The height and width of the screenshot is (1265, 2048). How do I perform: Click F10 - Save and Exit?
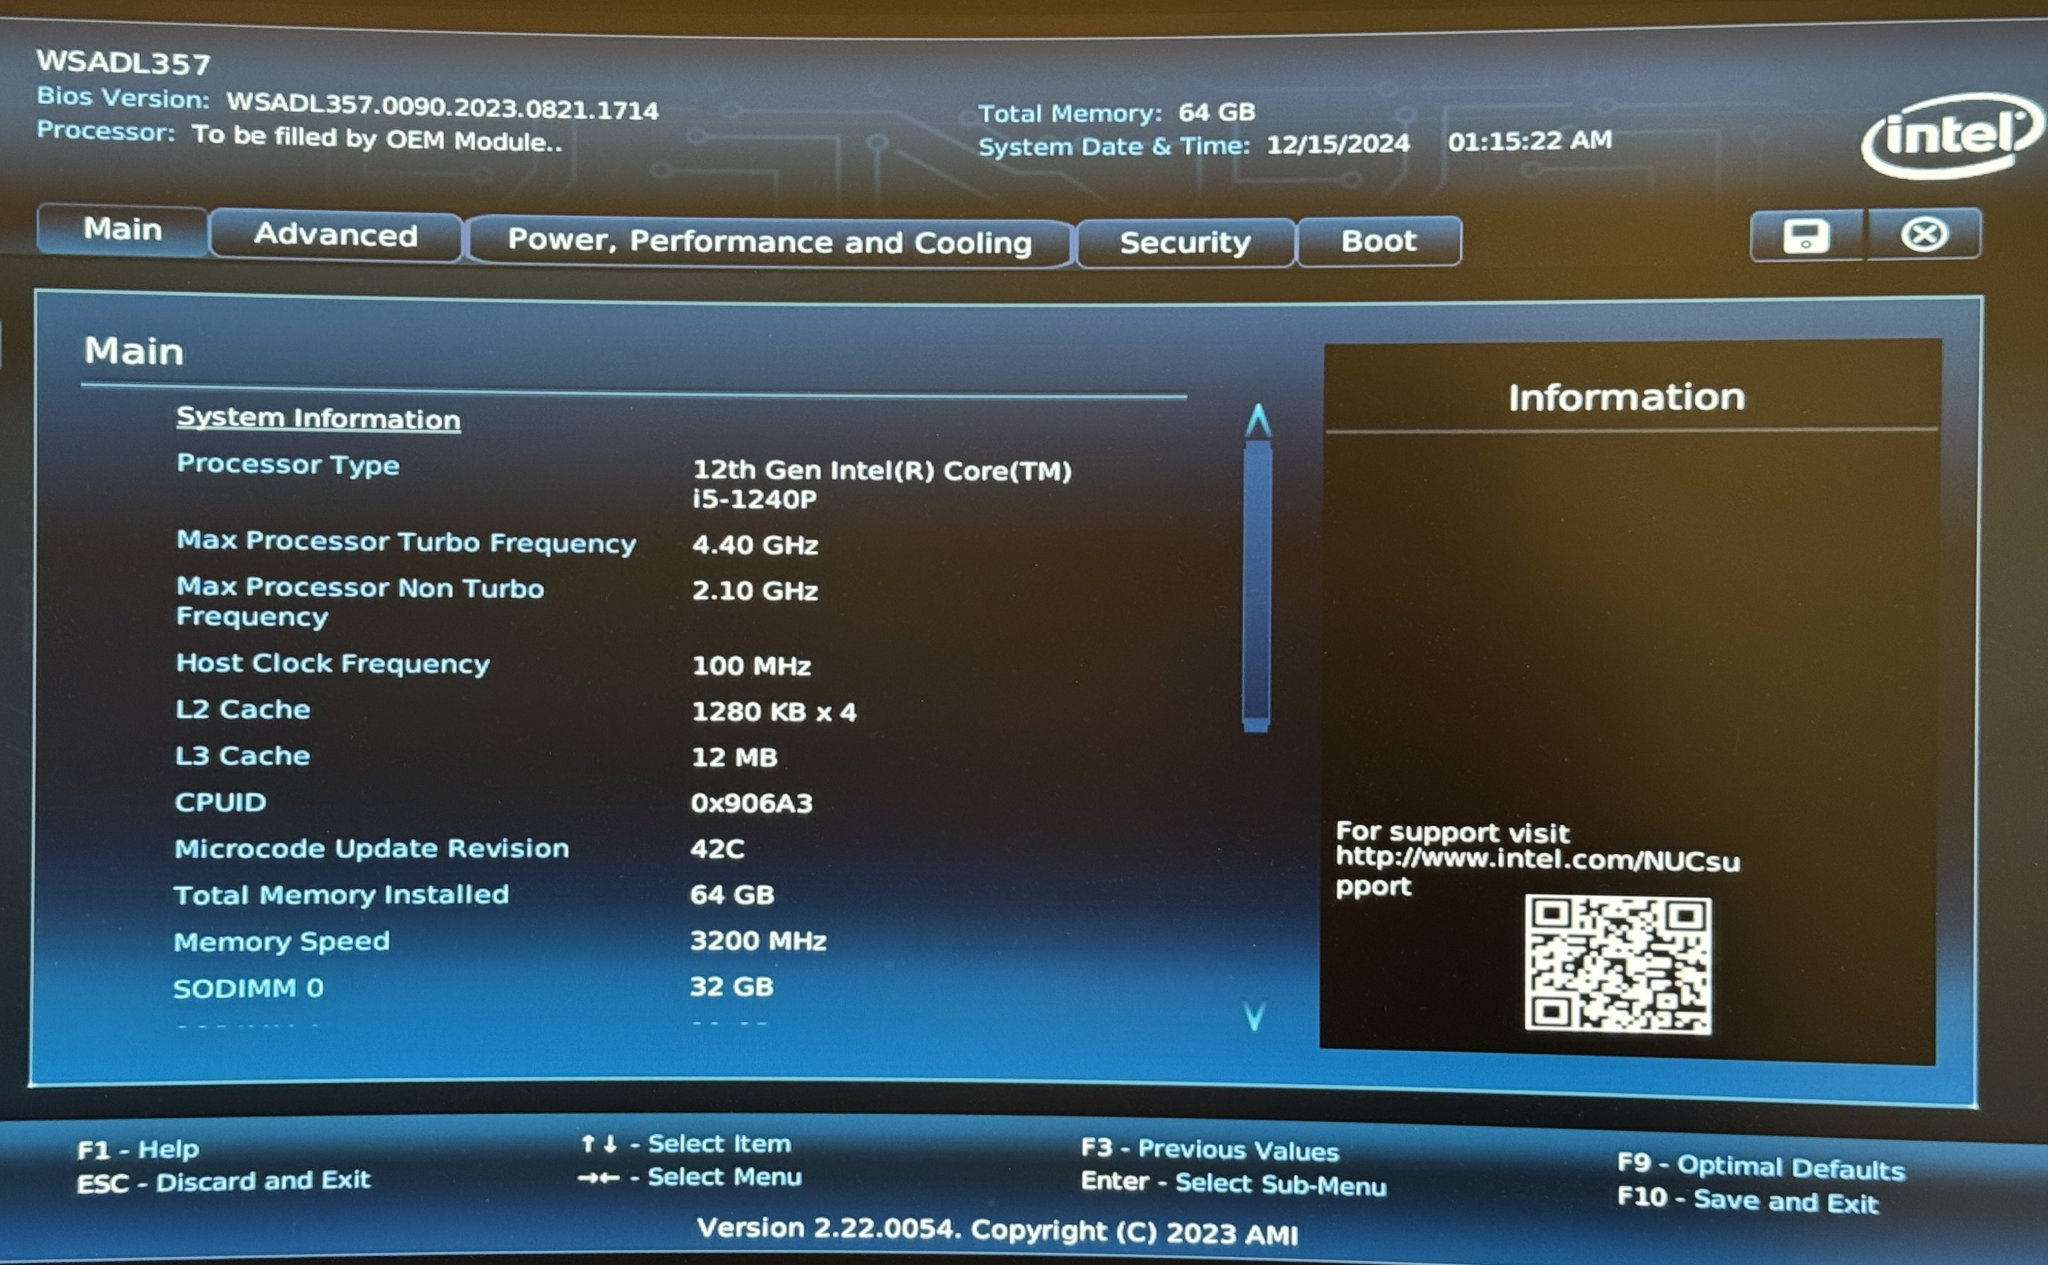[1748, 1200]
